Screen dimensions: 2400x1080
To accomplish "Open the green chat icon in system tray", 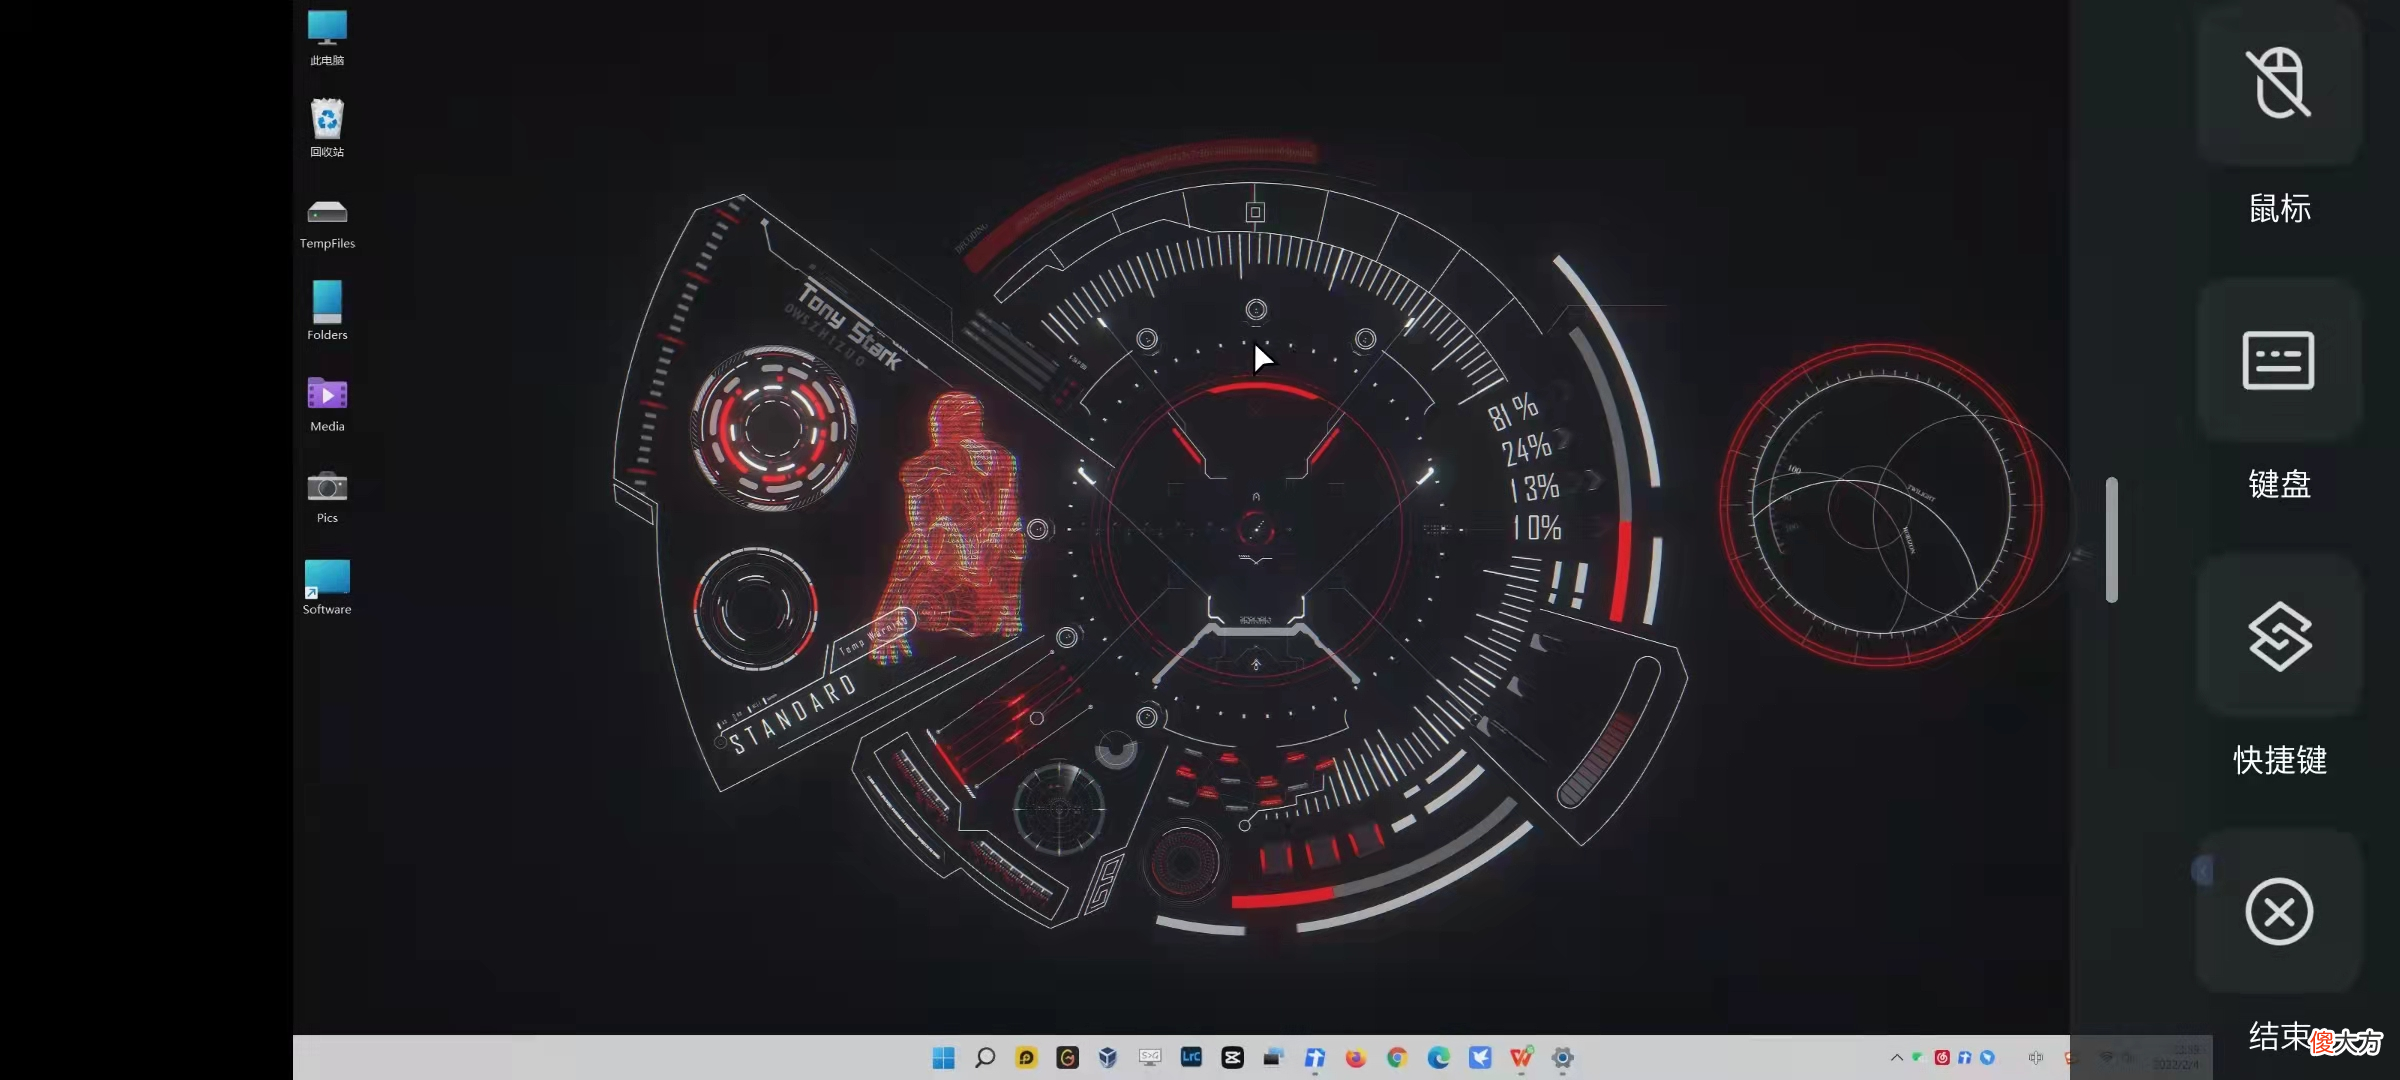I will pyautogui.click(x=1918, y=1058).
